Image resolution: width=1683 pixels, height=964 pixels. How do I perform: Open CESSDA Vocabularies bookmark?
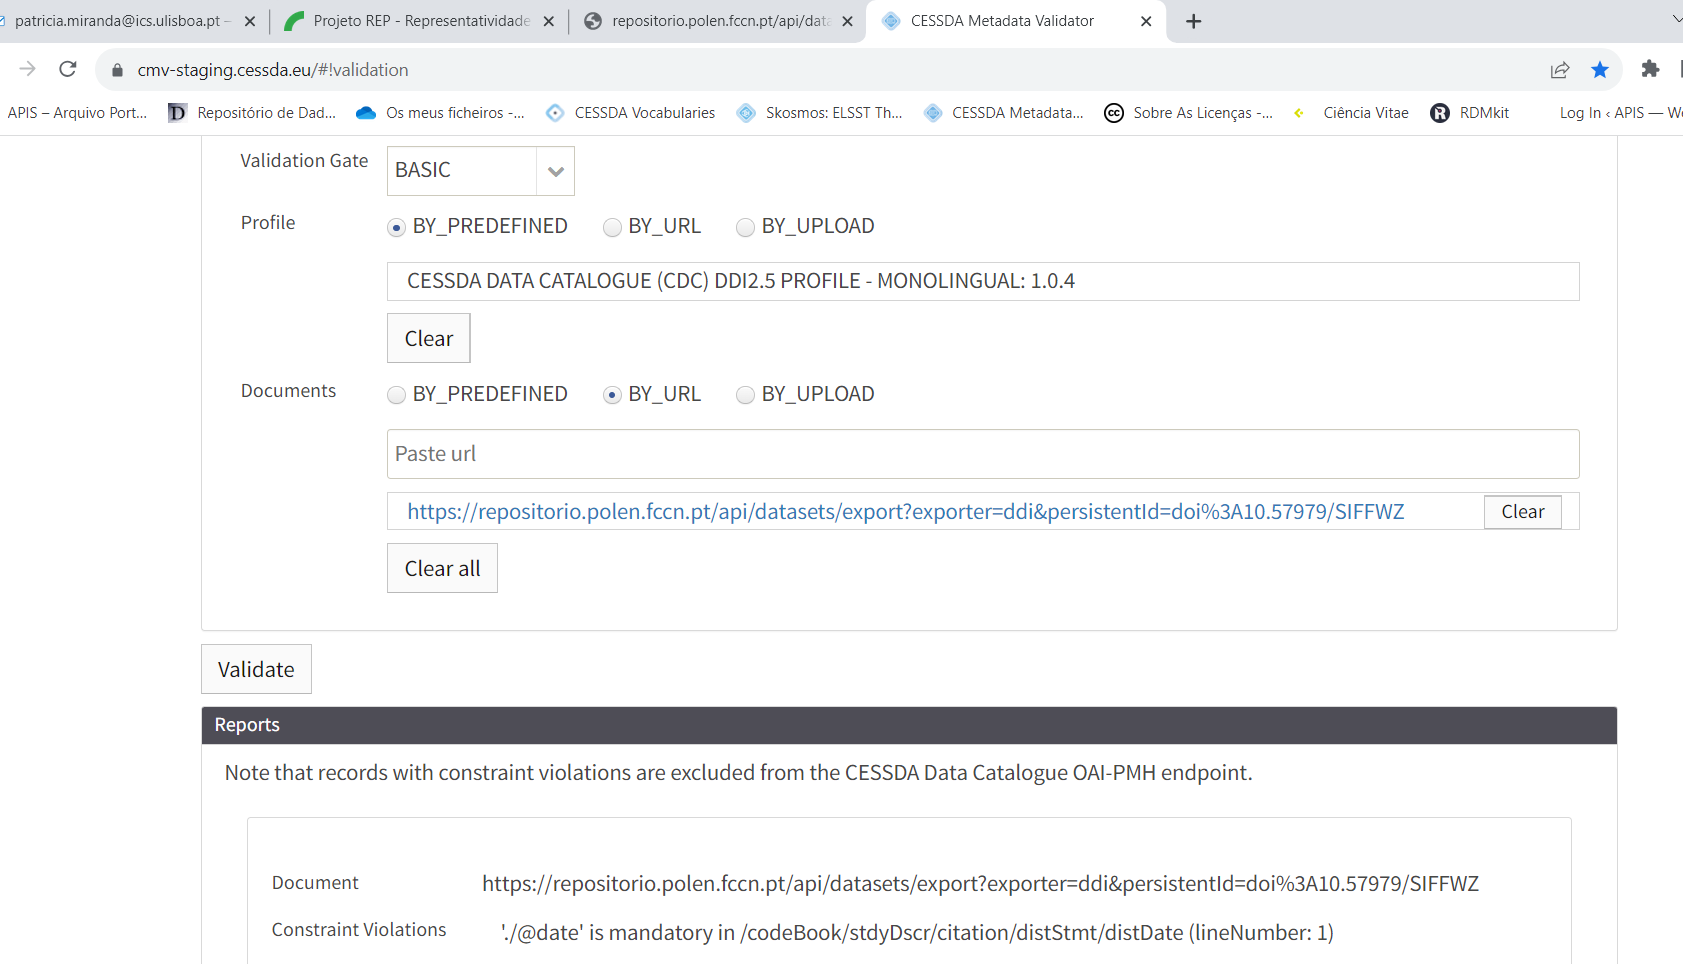pos(631,113)
